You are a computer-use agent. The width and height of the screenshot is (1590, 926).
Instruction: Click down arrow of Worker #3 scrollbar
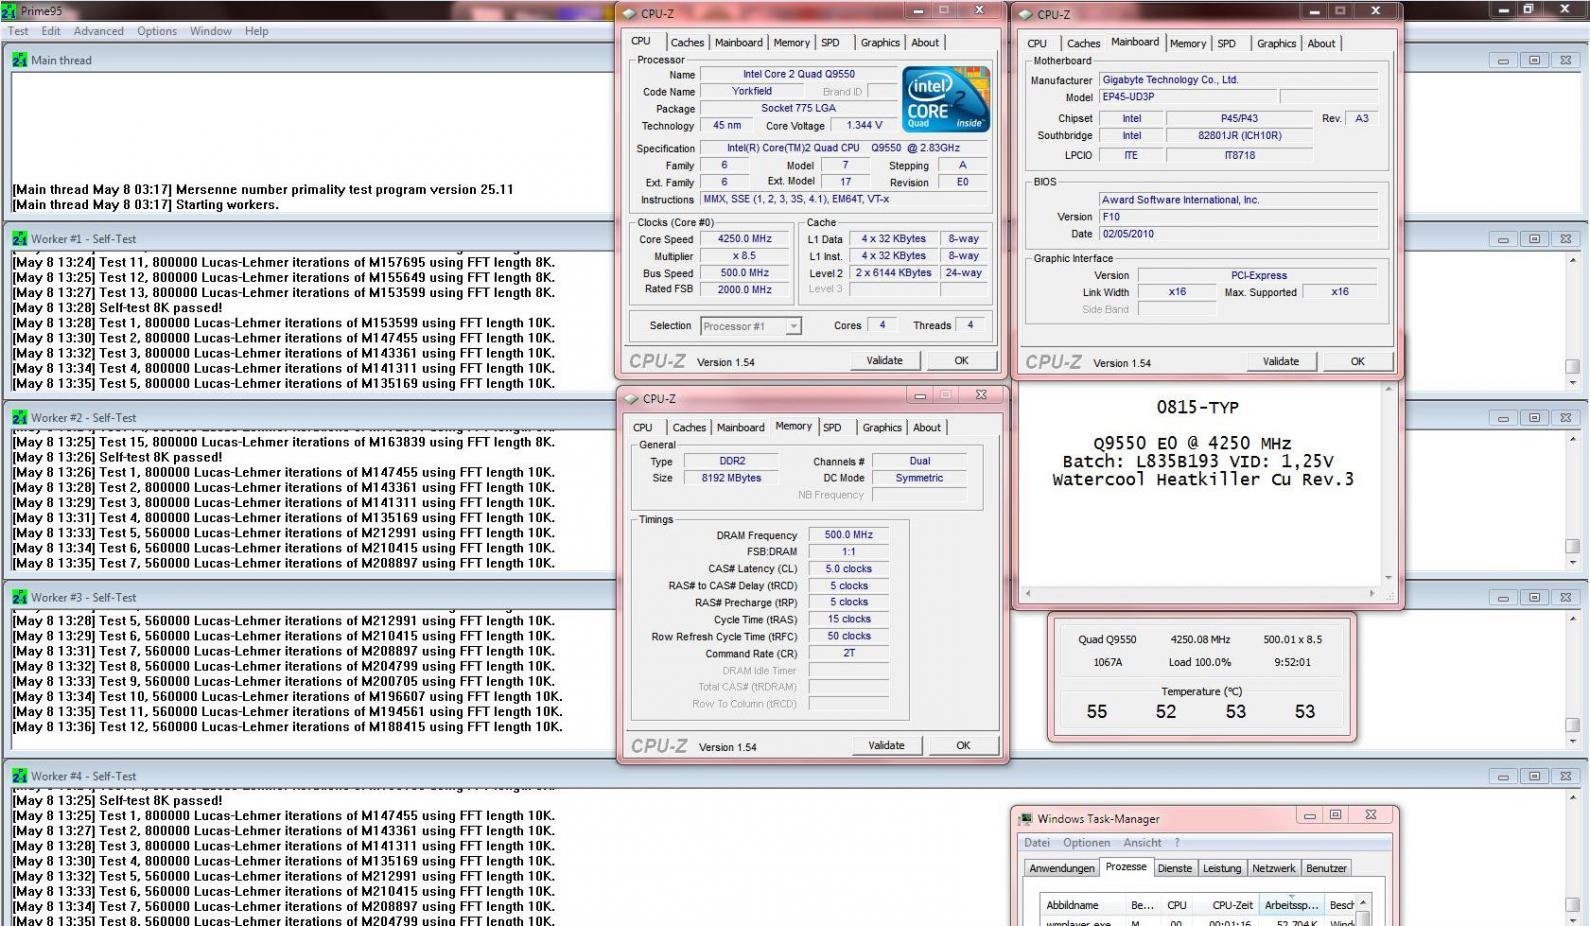point(1572,742)
